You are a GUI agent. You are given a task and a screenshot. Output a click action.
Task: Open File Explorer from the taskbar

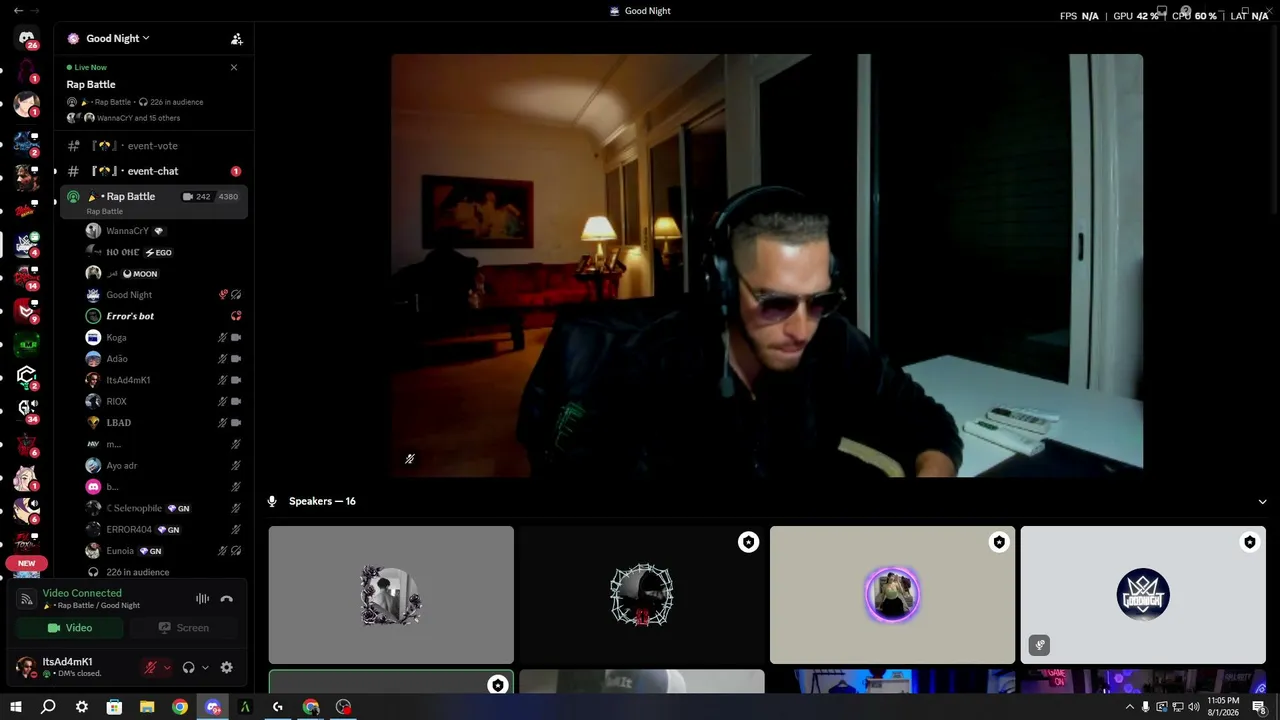[147, 707]
